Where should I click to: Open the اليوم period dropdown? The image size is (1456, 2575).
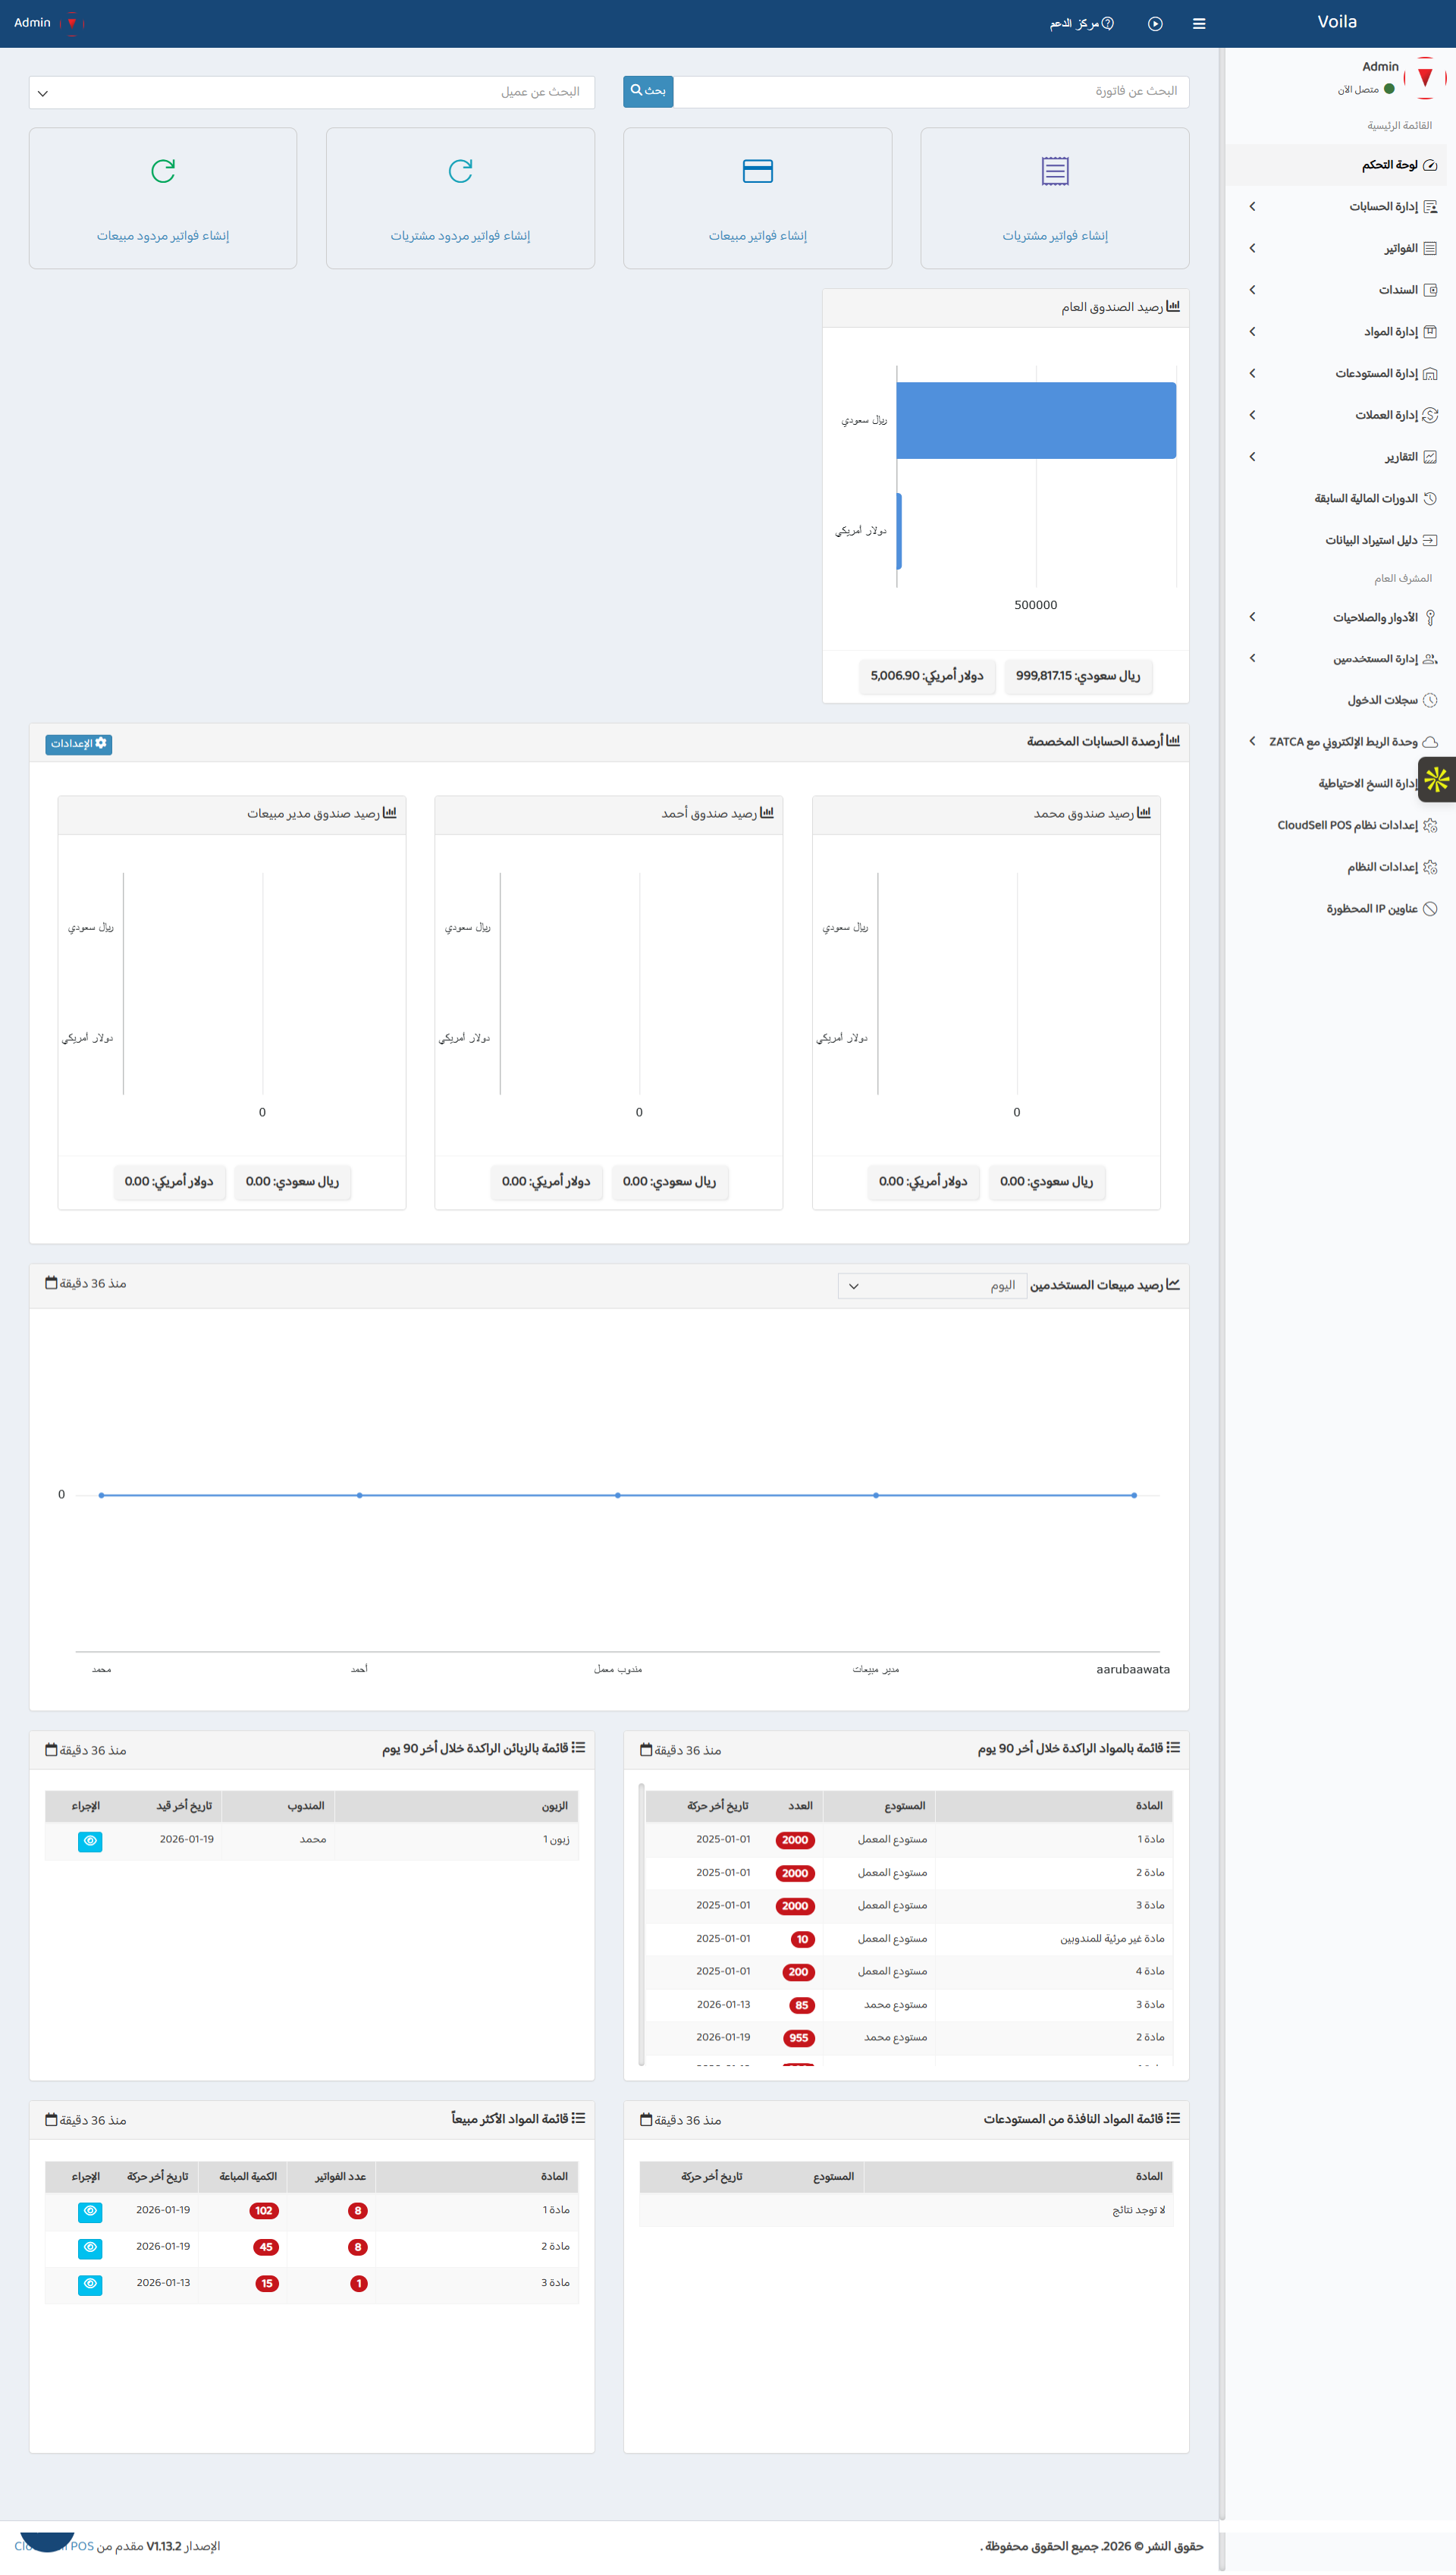[x=932, y=1286]
